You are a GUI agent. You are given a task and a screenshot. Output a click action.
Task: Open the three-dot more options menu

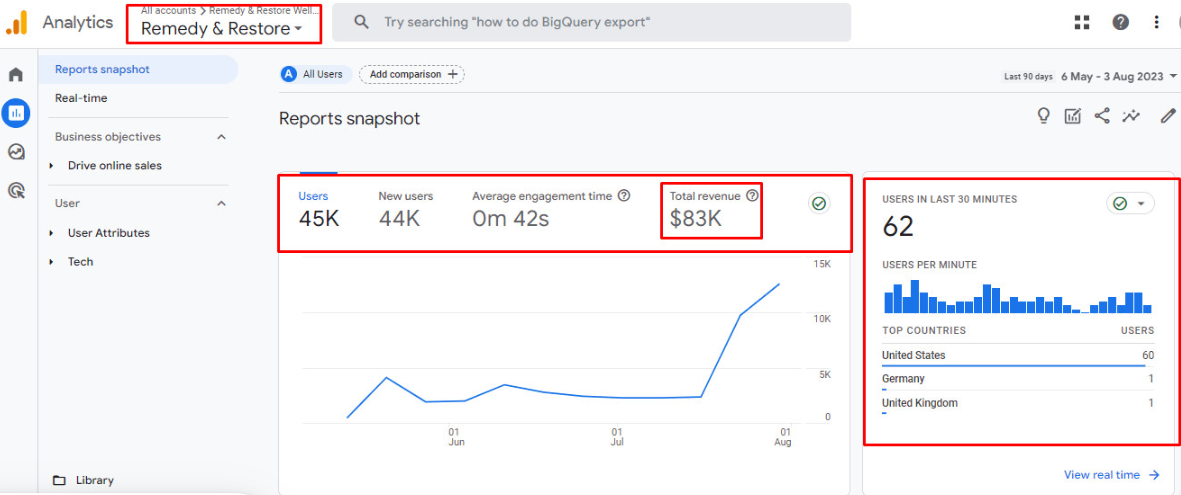click(x=1156, y=23)
